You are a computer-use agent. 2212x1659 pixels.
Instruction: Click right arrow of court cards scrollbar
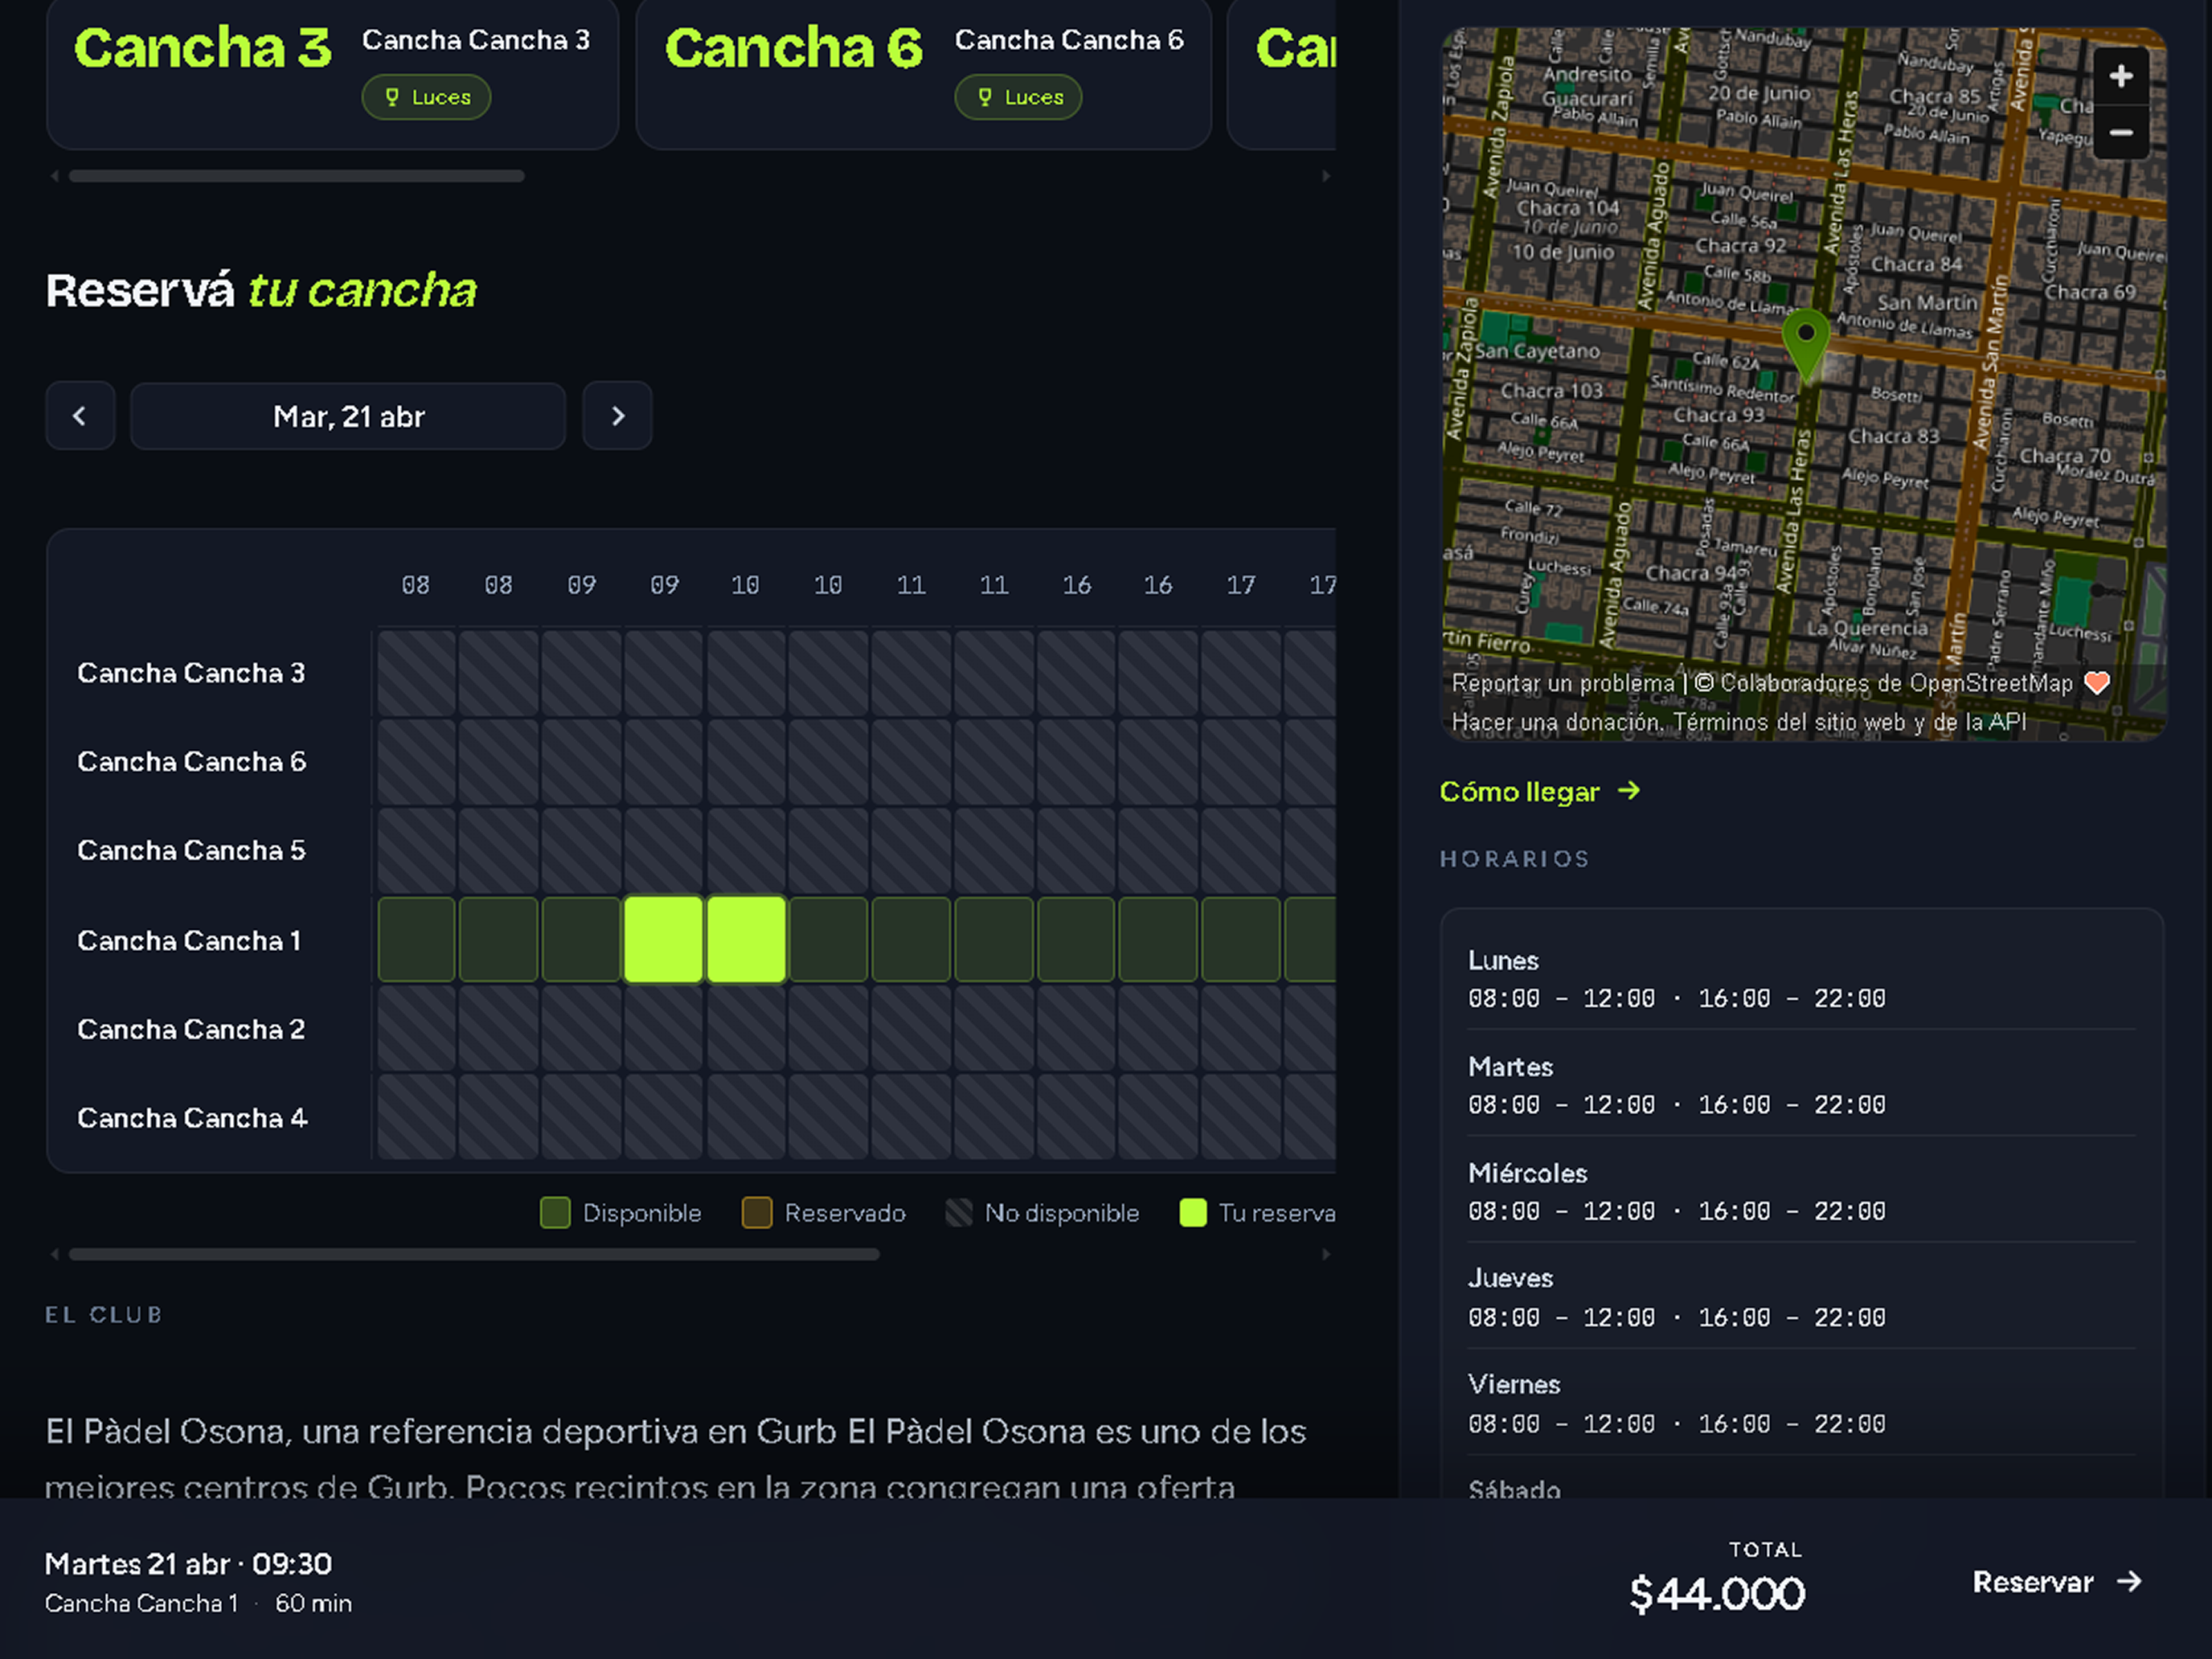click(x=1326, y=176)
